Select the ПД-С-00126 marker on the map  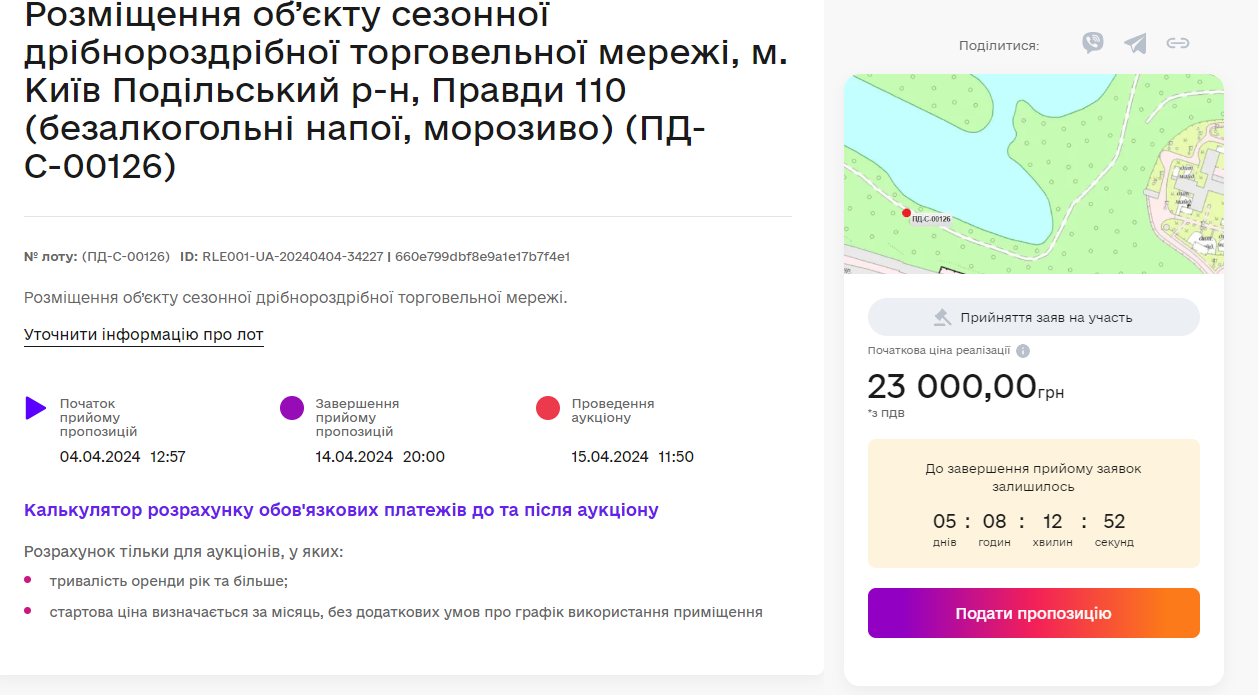905,213
